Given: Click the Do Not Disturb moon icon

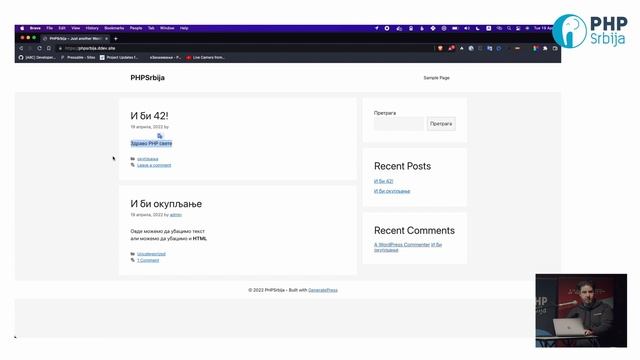Looking at the screenshot, I should pyautogui.click(x=478, y=28).
